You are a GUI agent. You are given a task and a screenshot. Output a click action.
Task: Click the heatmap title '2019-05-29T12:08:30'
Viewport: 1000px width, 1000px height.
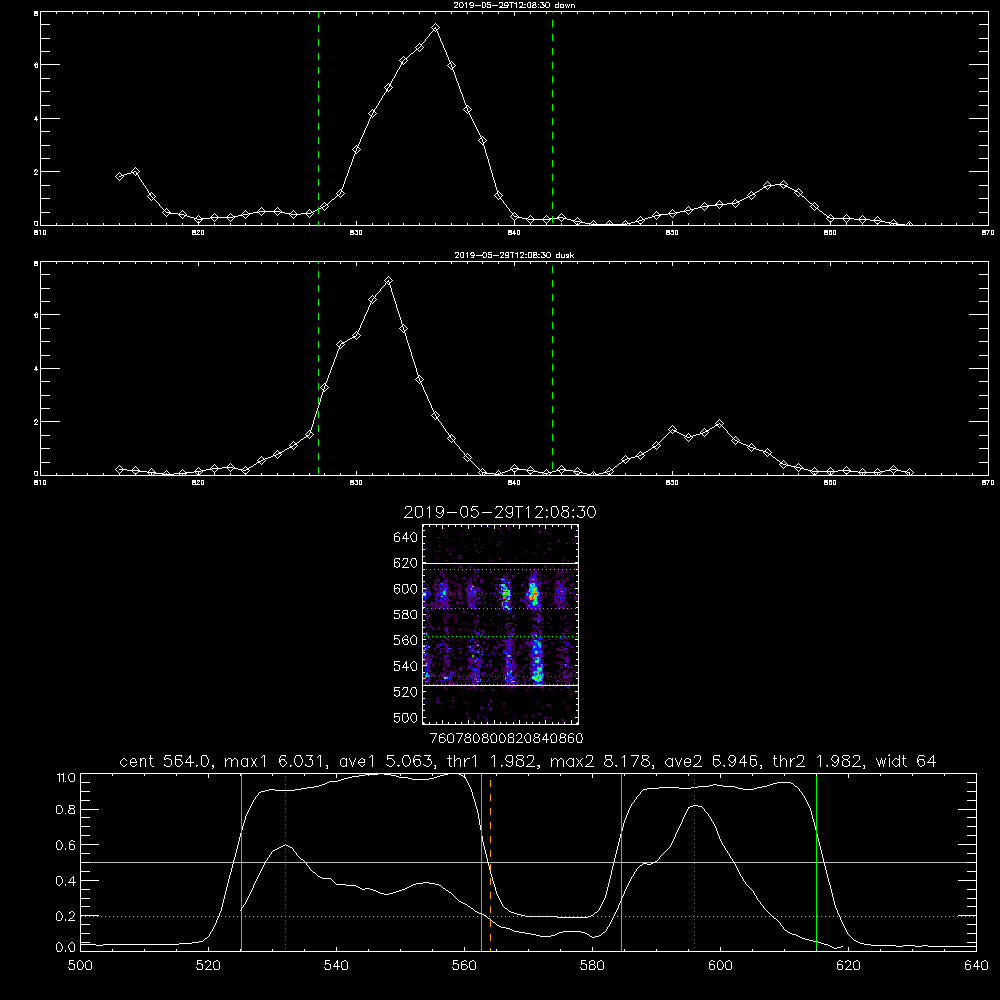click(x=499, y=512)
